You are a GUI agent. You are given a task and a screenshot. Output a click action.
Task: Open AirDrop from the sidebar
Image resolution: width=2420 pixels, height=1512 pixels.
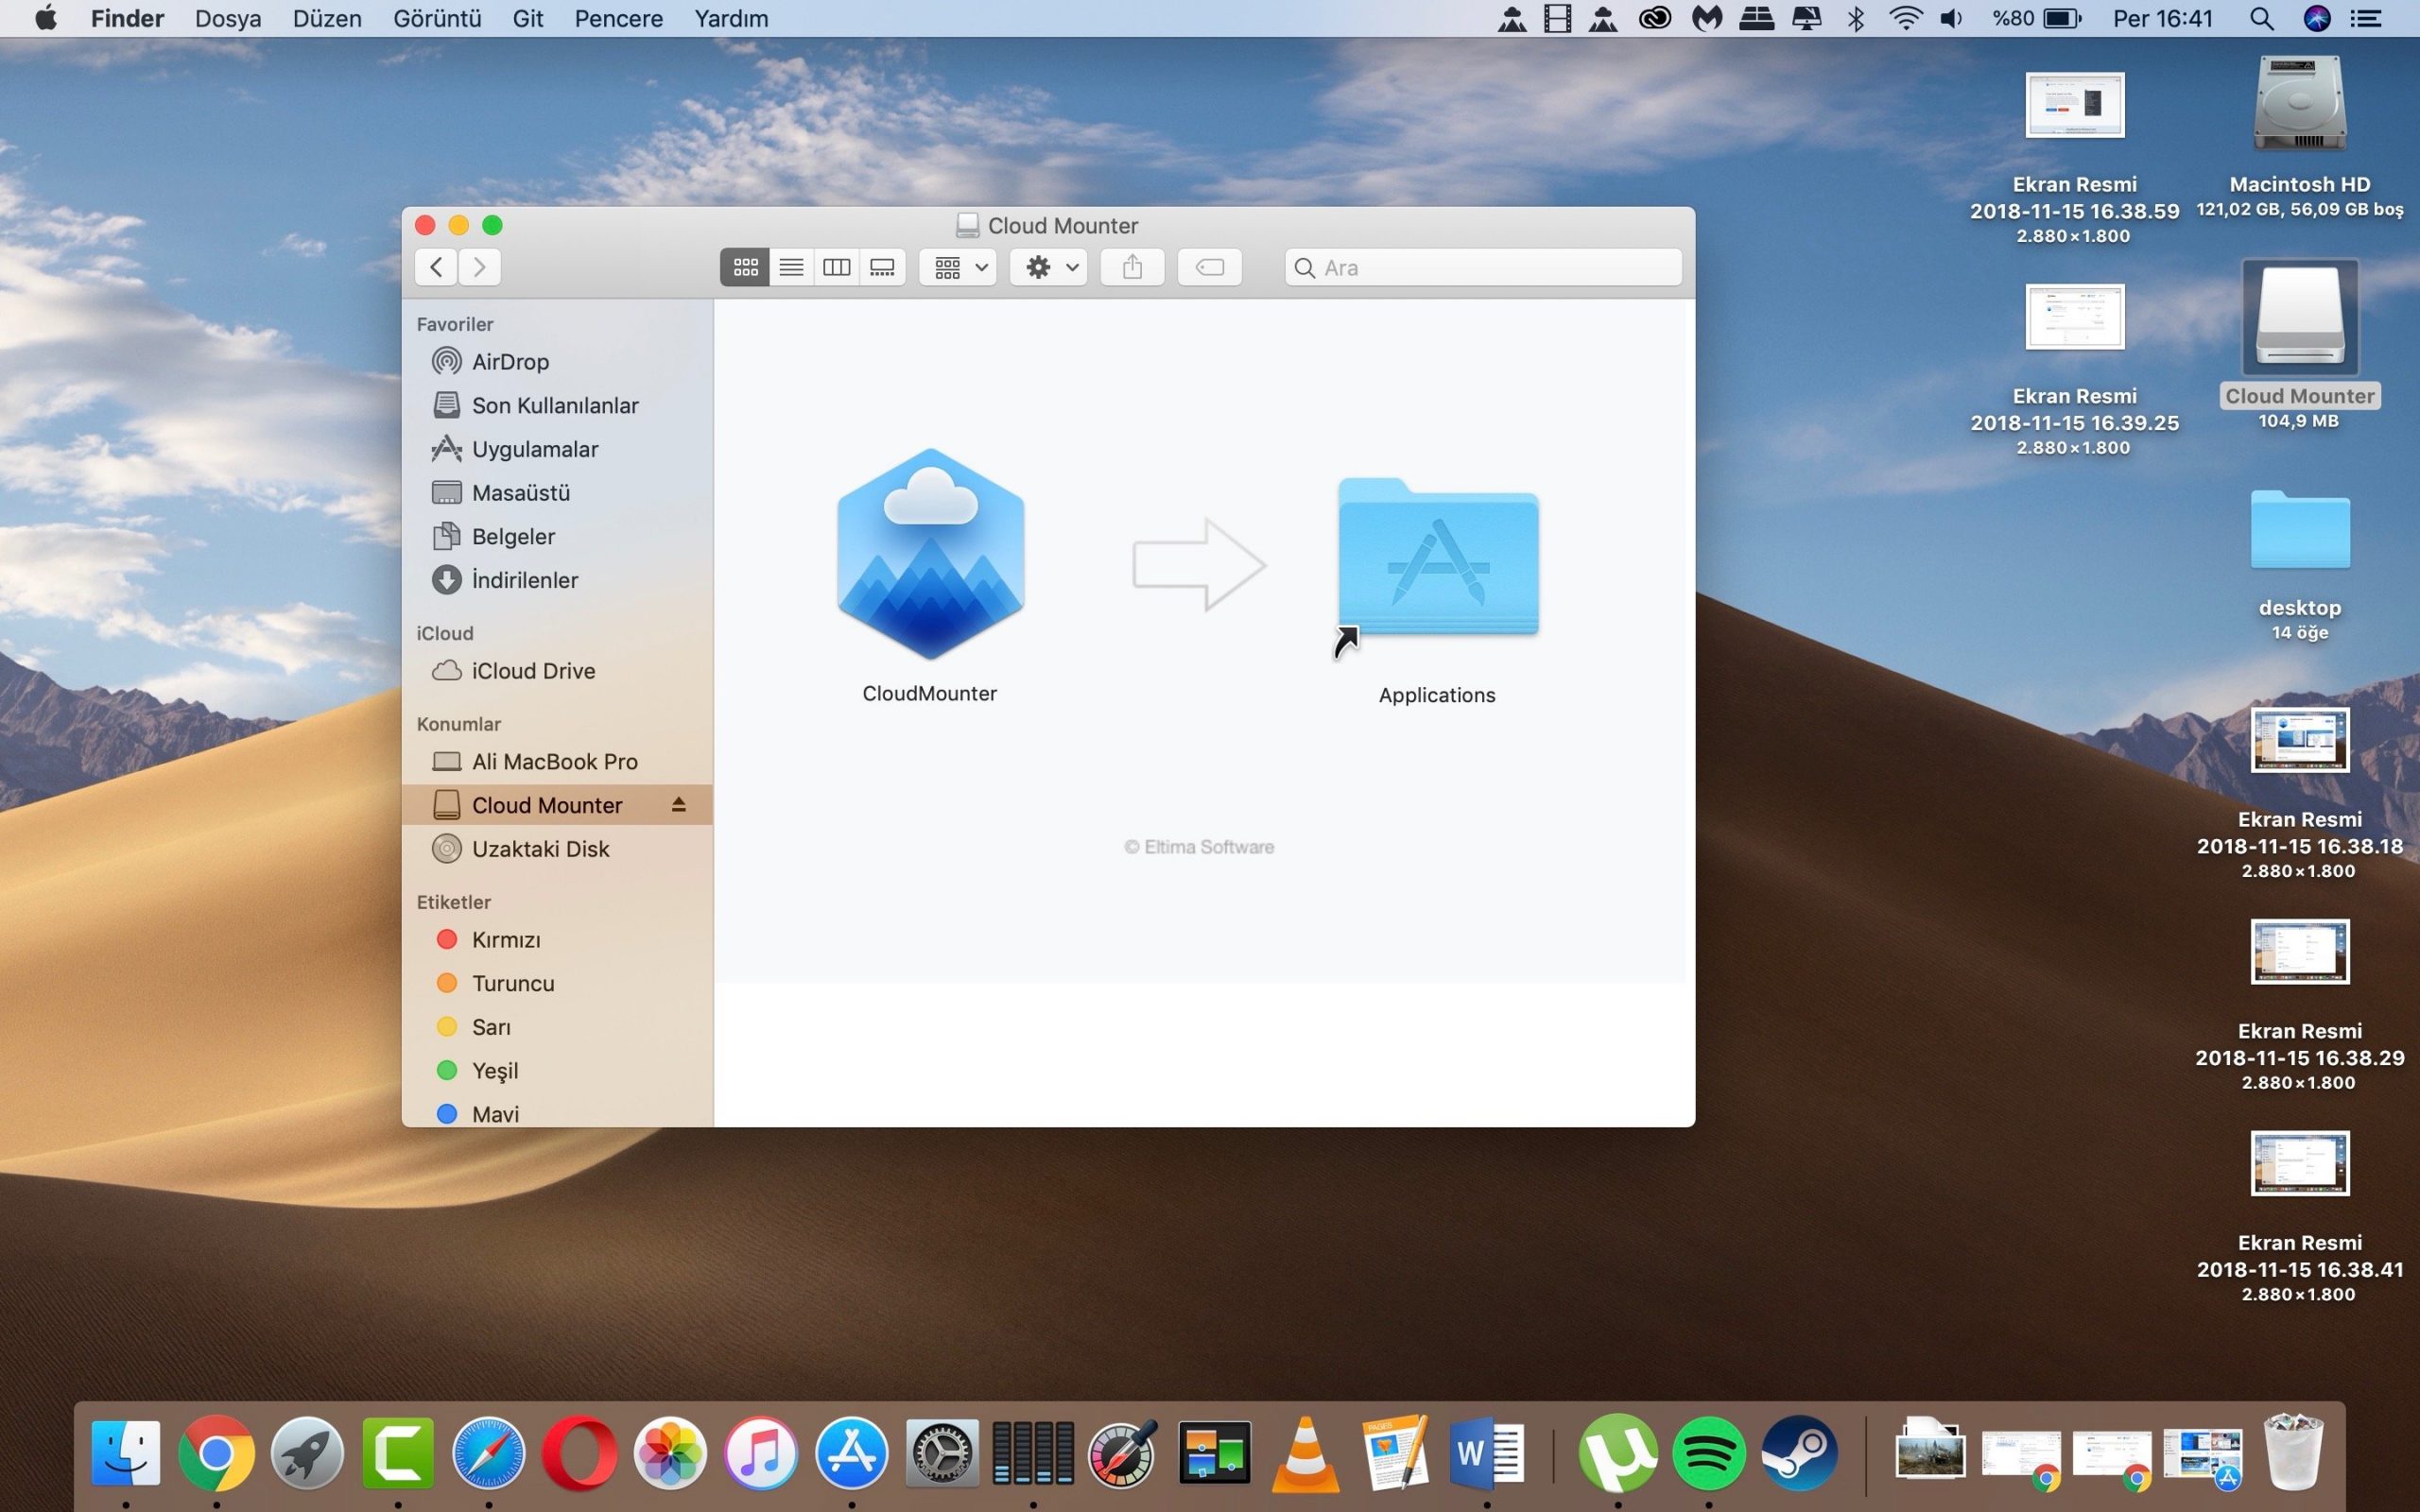click(x=510, y=362)
